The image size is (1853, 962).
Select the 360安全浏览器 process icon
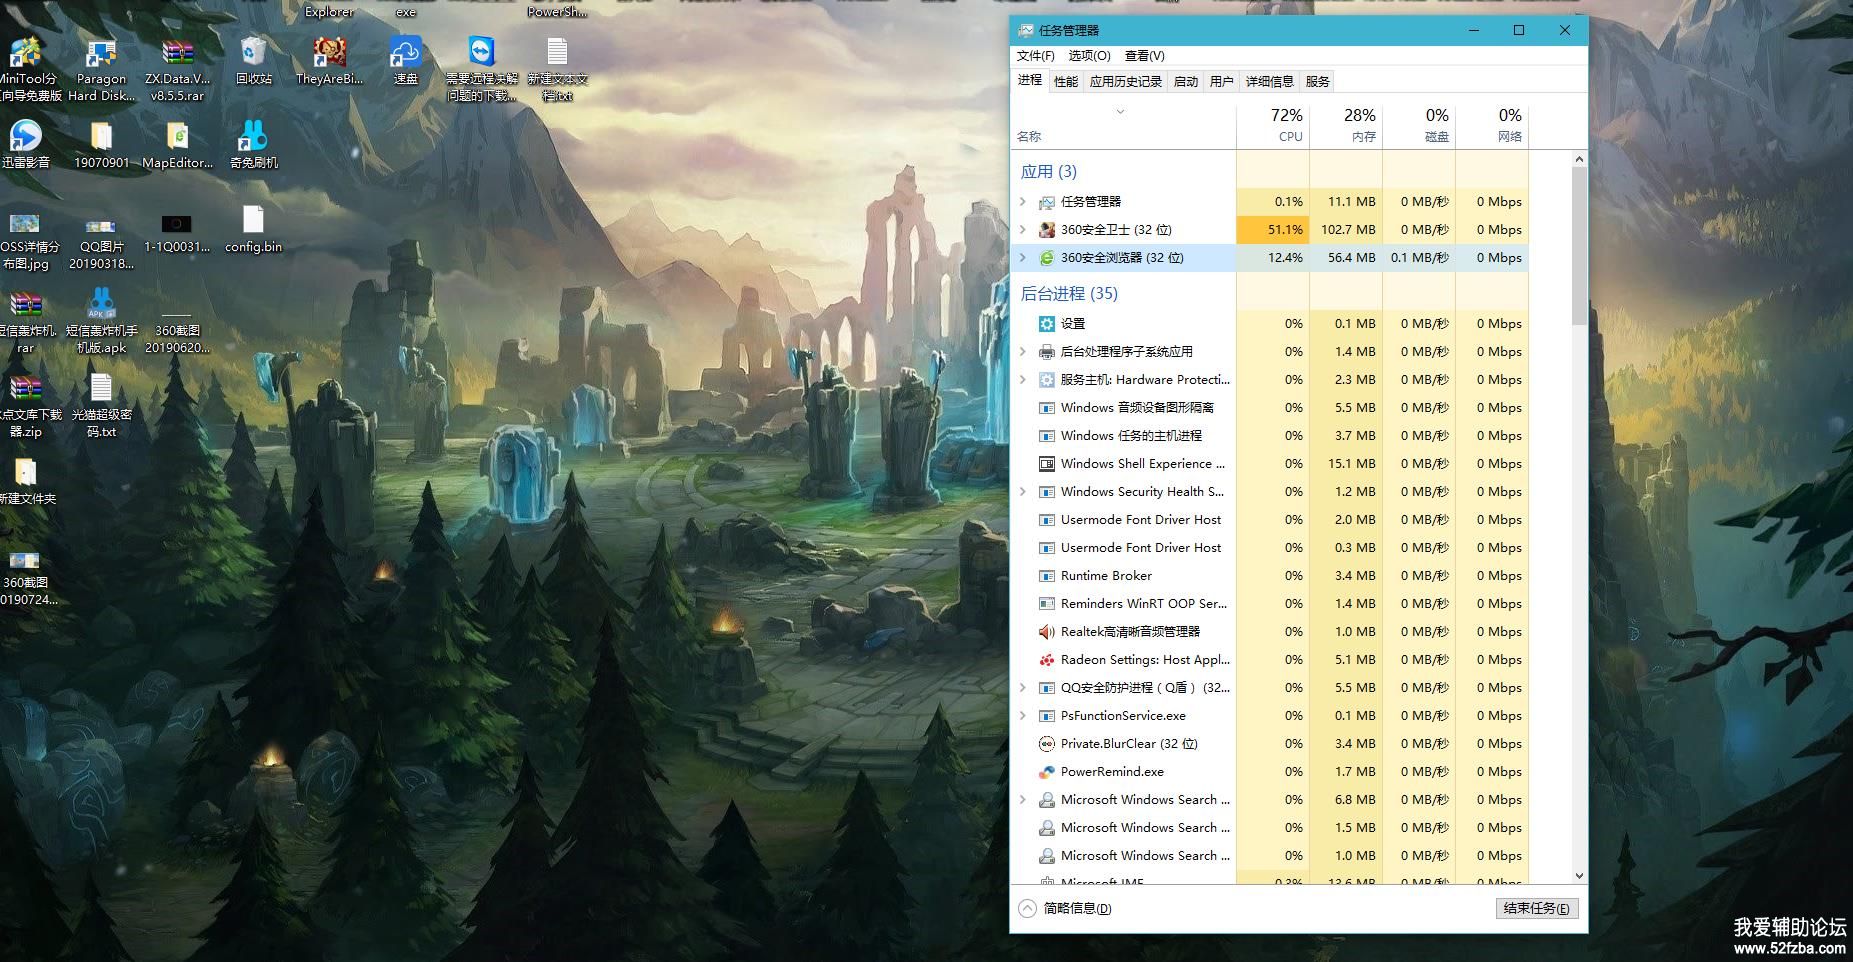1047,257
